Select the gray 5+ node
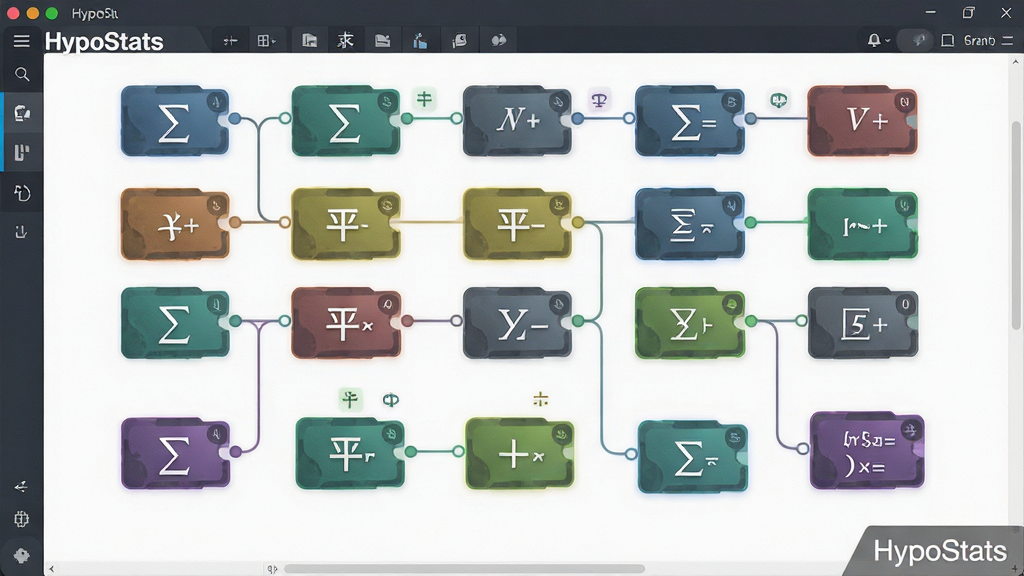This screenshot has height=576, width=1024. (863, 323)
